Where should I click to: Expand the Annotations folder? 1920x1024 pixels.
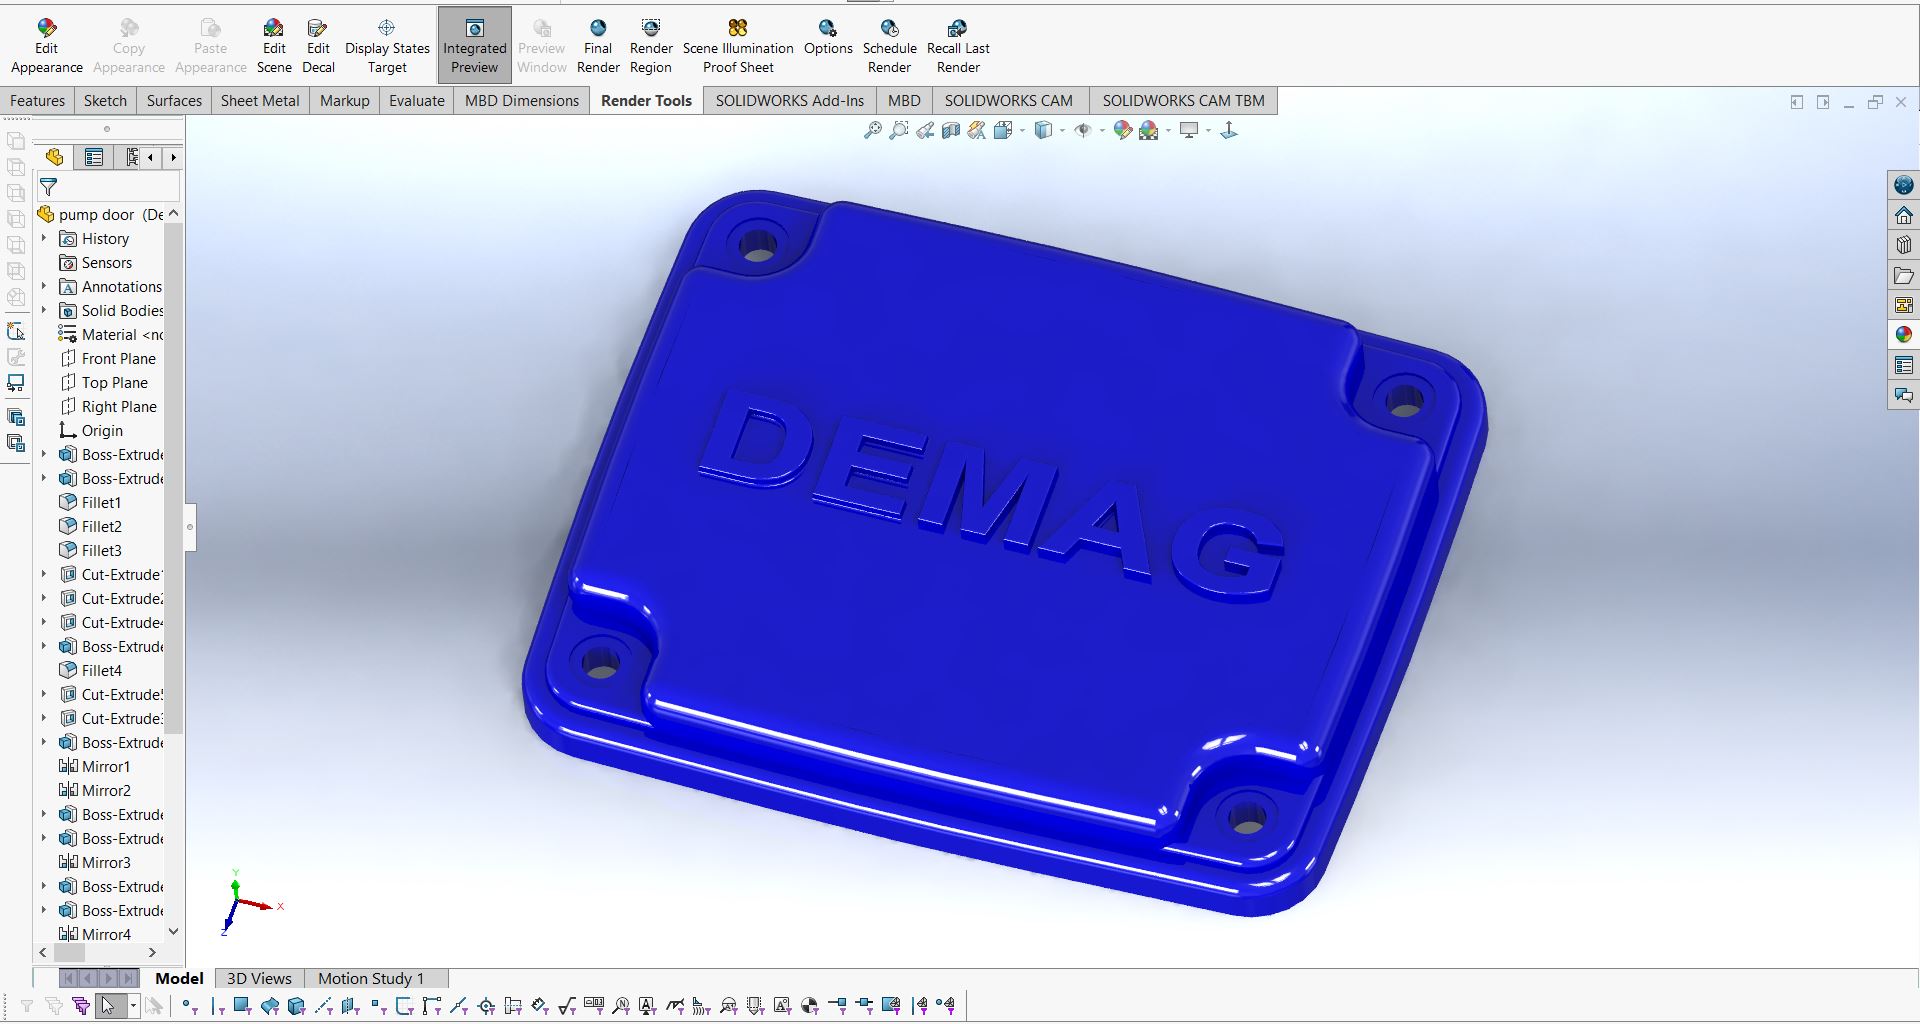click(x=44, y=286)
